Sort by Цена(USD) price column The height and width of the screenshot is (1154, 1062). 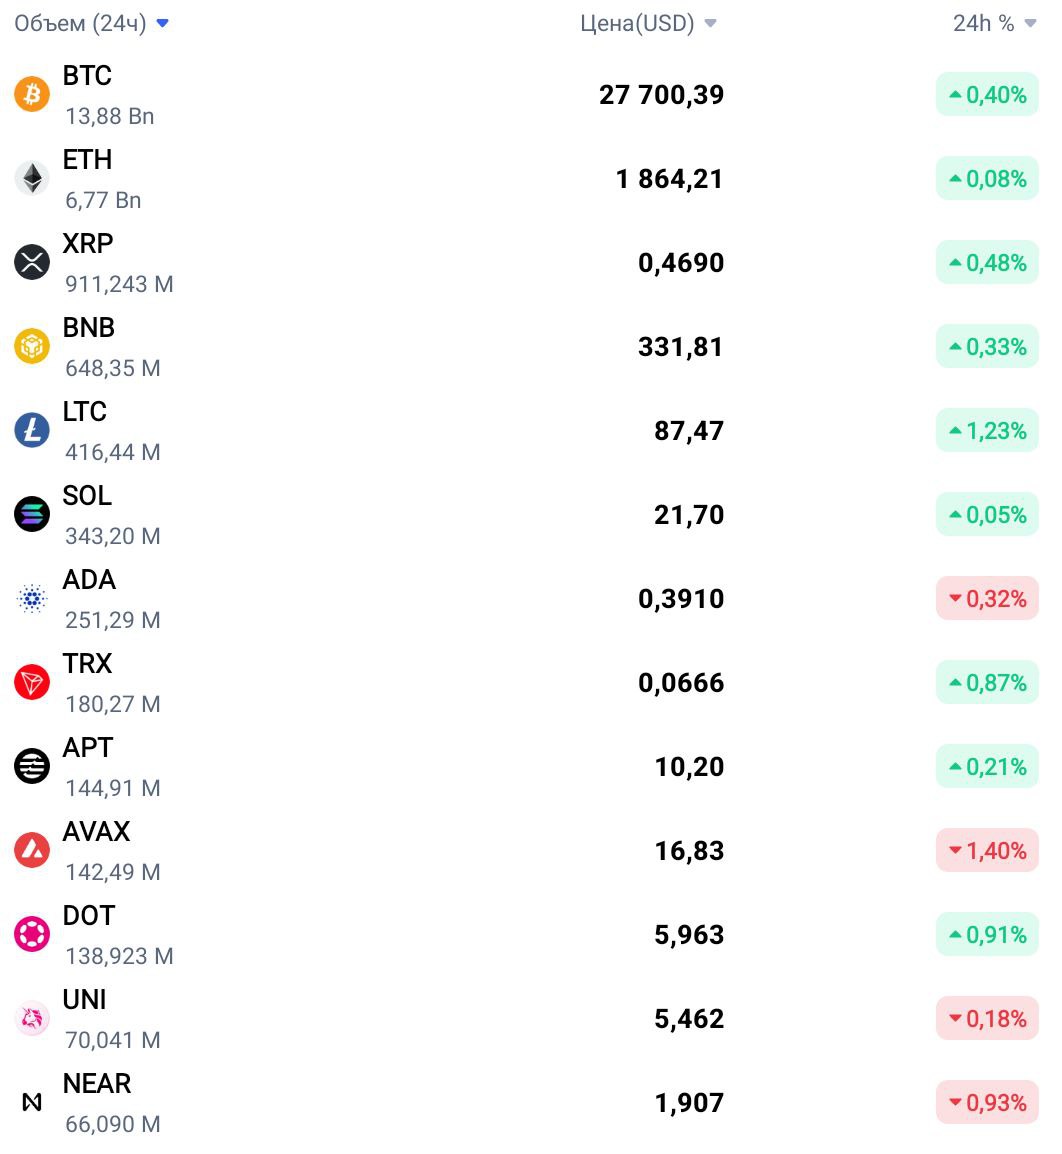pos(648,24)
